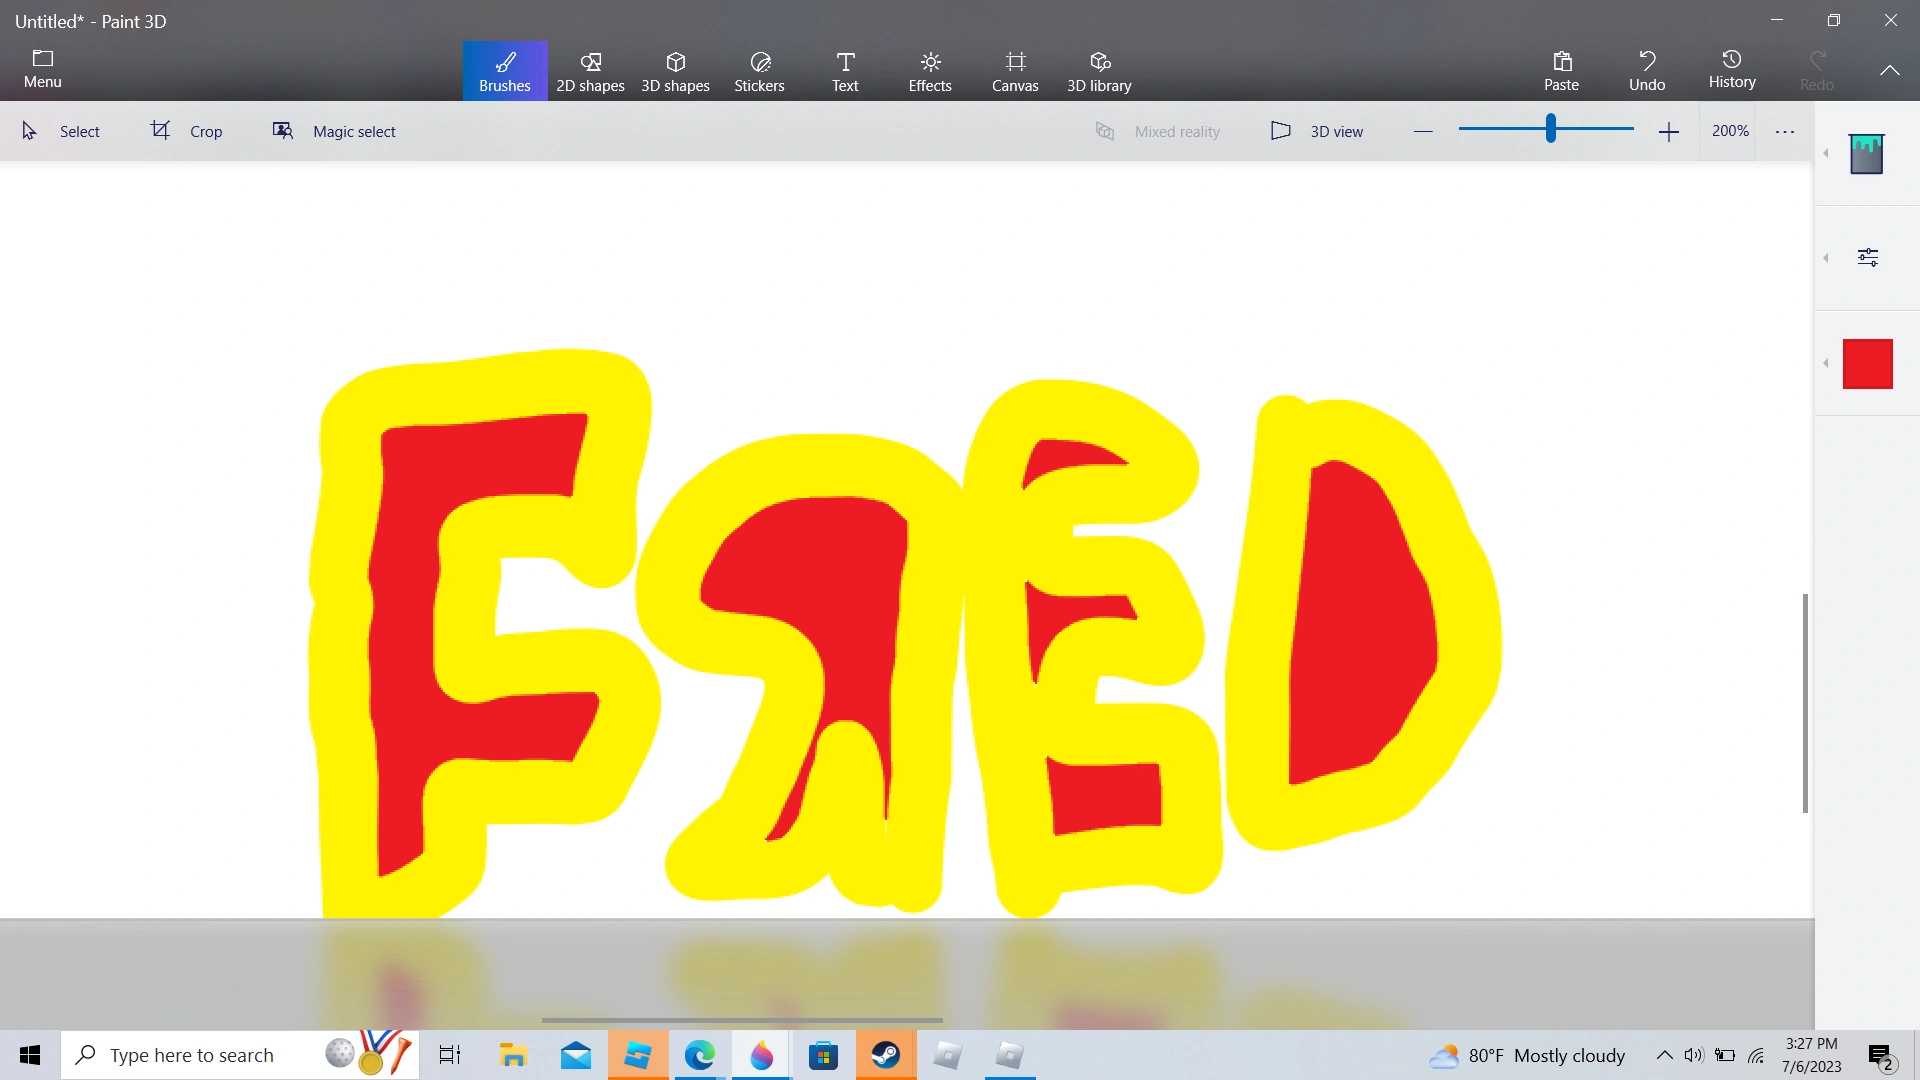Open the 3D shapes panel

click(675, 70)
